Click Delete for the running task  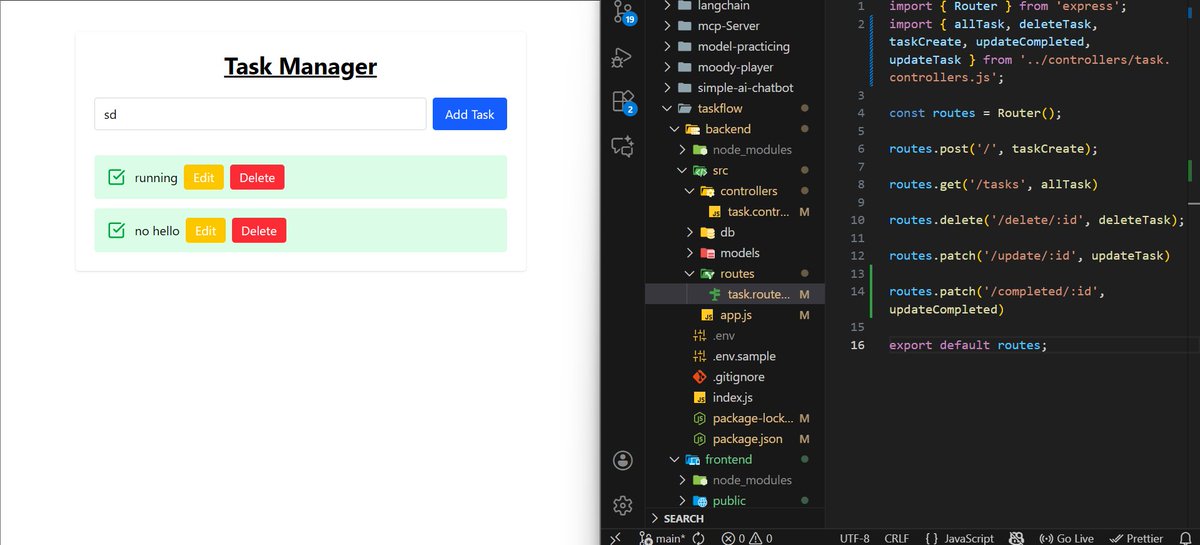[257, 177]
